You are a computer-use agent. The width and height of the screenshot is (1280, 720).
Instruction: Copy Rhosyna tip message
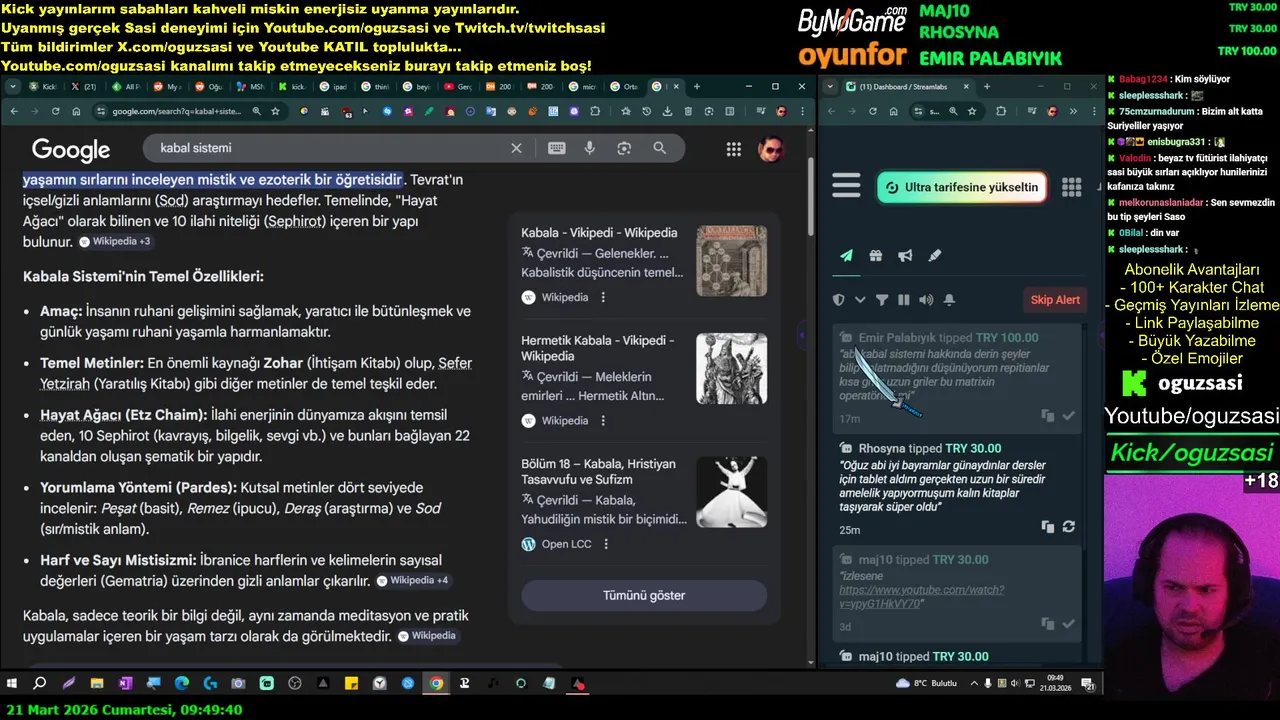tap(1048, 527)
